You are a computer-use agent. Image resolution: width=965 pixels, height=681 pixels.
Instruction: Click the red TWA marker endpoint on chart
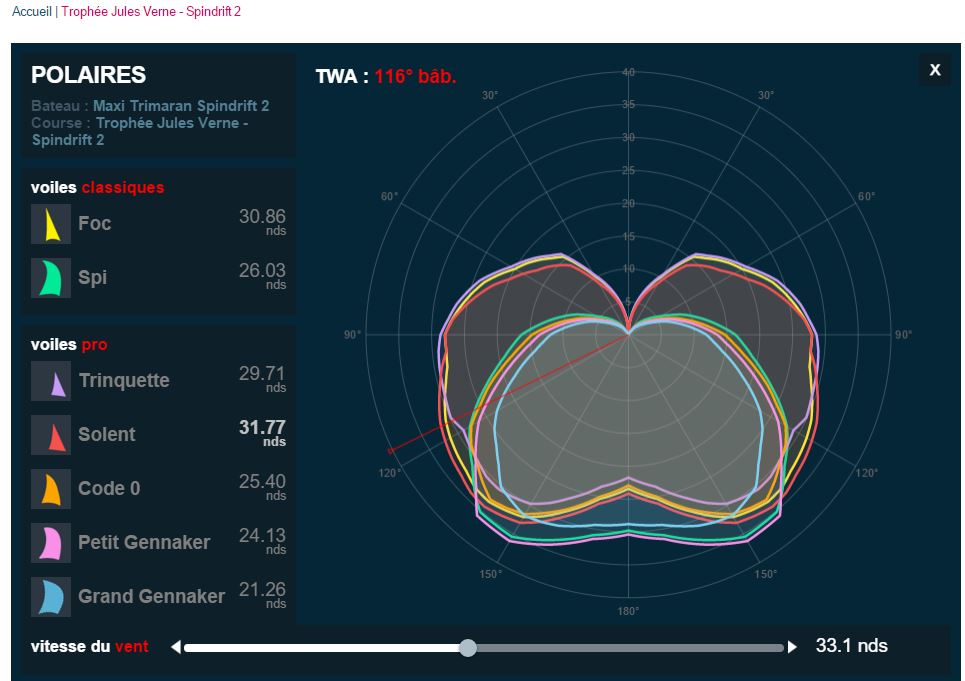(x=390, y=451)
